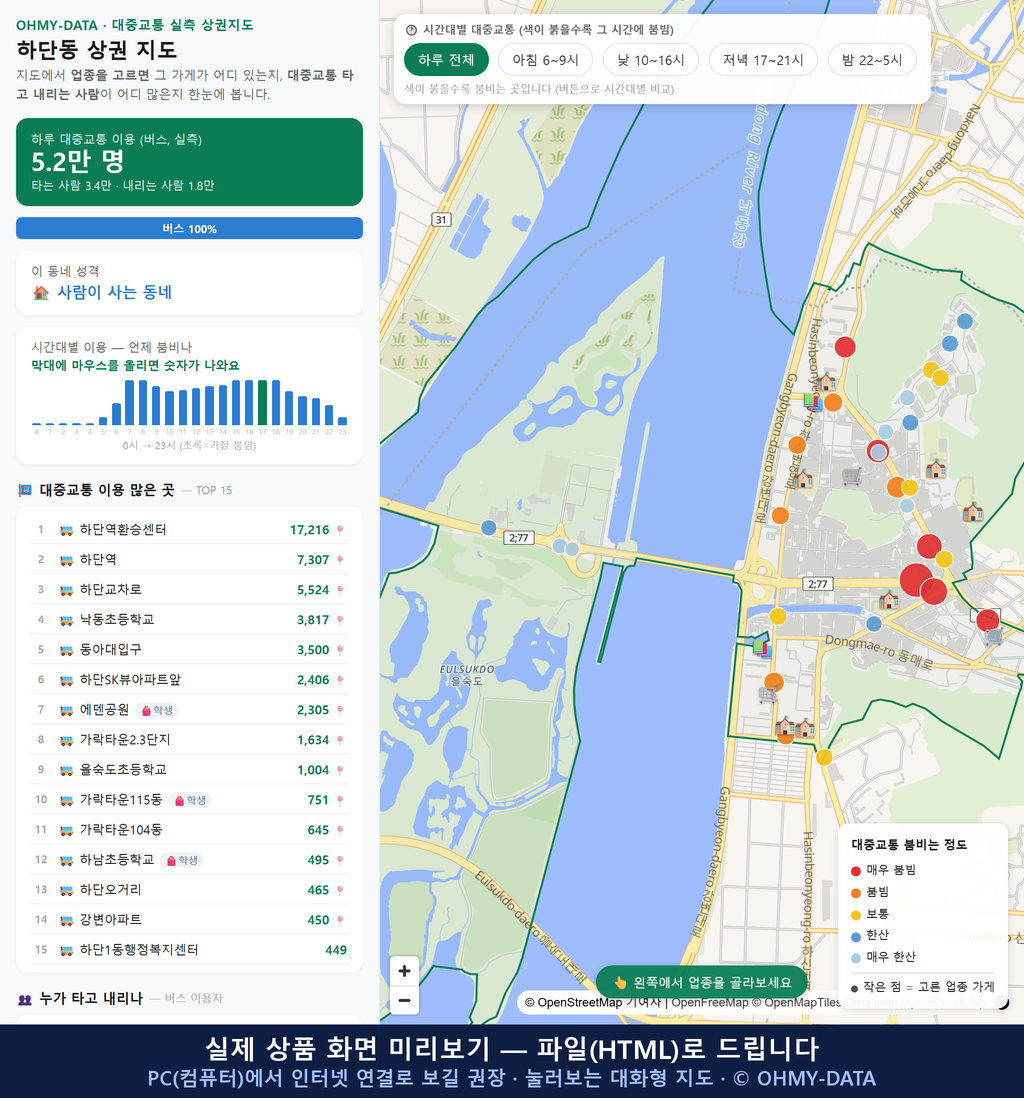Click the yellow 보통 legend dot
This screenshot has width=1024, height=1098.
coord(855,915)
